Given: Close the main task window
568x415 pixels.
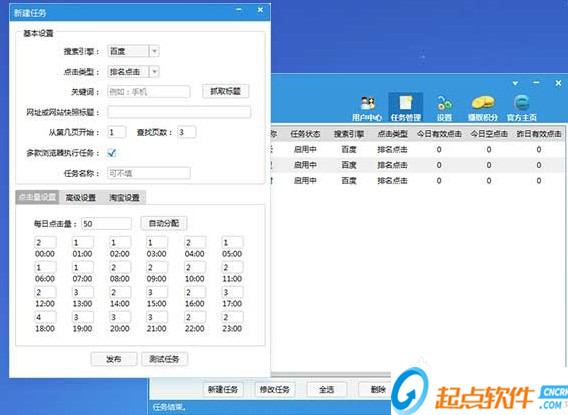Looking at the screenshot, I should point(558,83).
